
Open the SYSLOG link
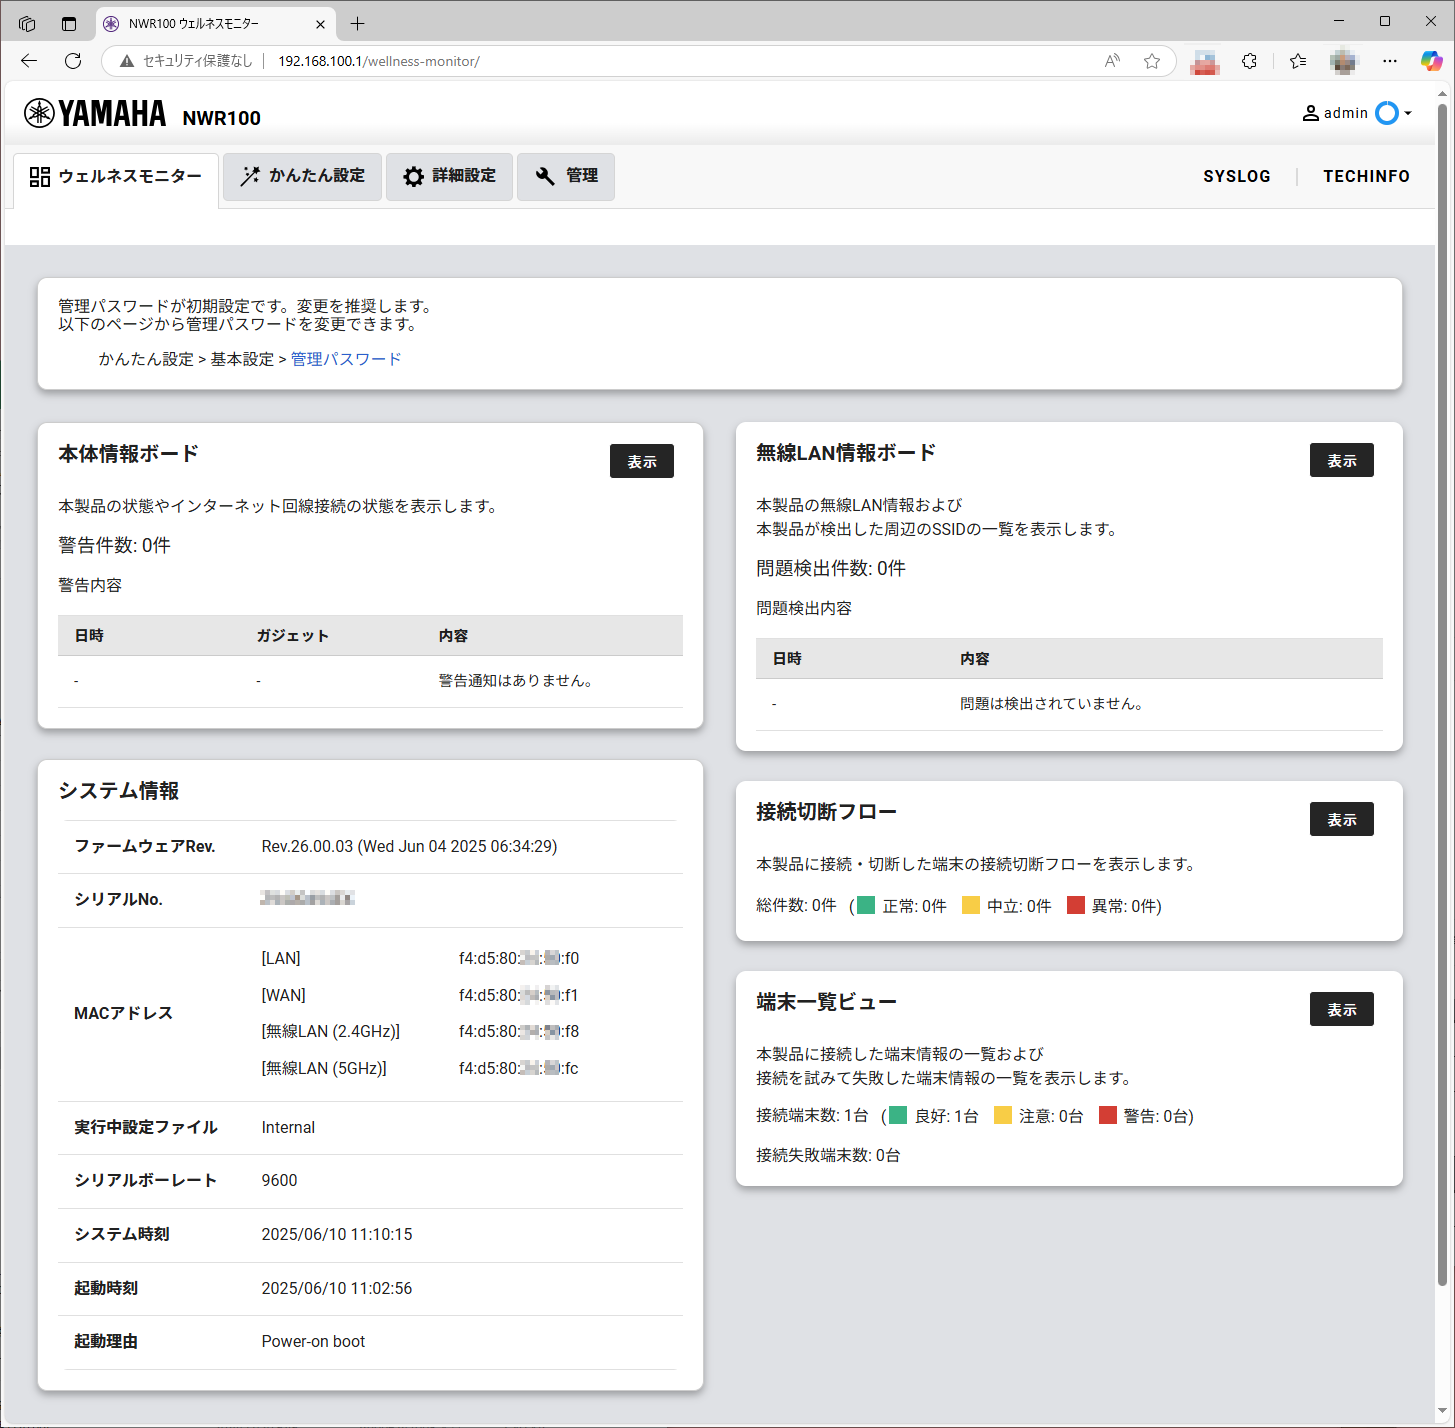click(x=1236, y=176)
